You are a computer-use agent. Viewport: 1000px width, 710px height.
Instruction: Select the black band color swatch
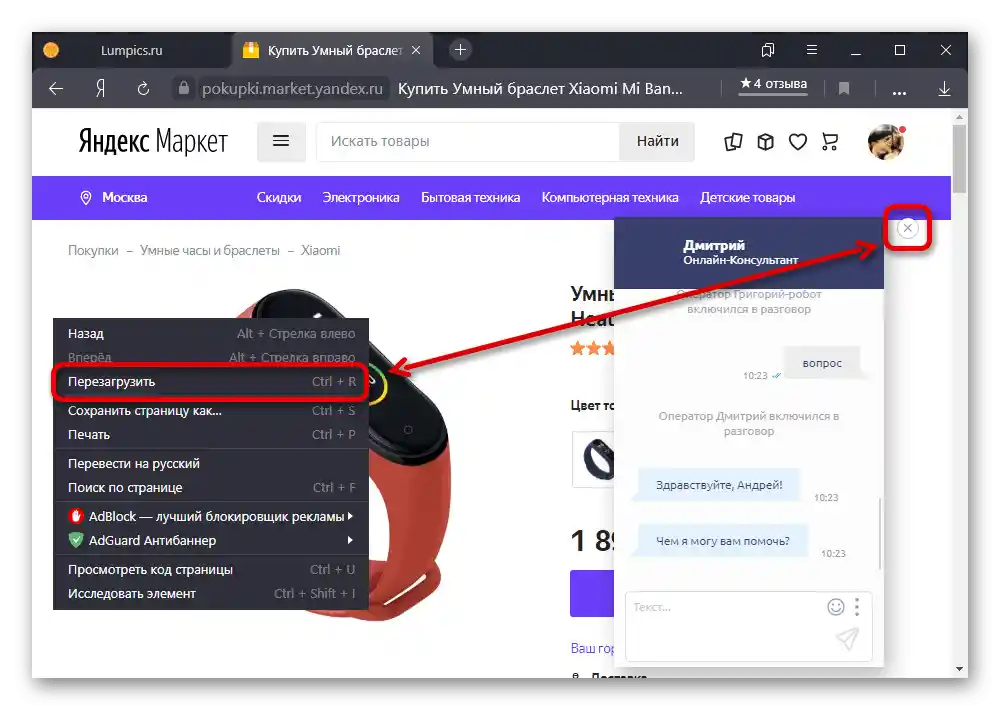(x=594, y=459)
